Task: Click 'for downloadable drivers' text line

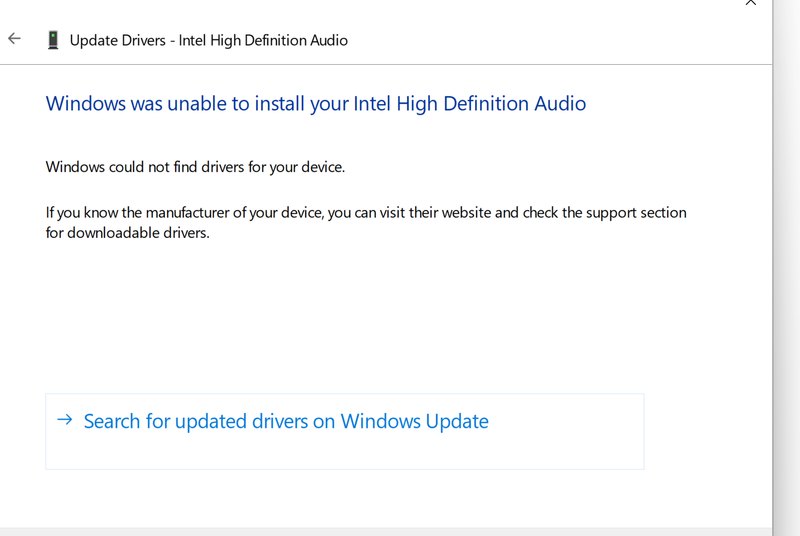Action: pos(128,234)
